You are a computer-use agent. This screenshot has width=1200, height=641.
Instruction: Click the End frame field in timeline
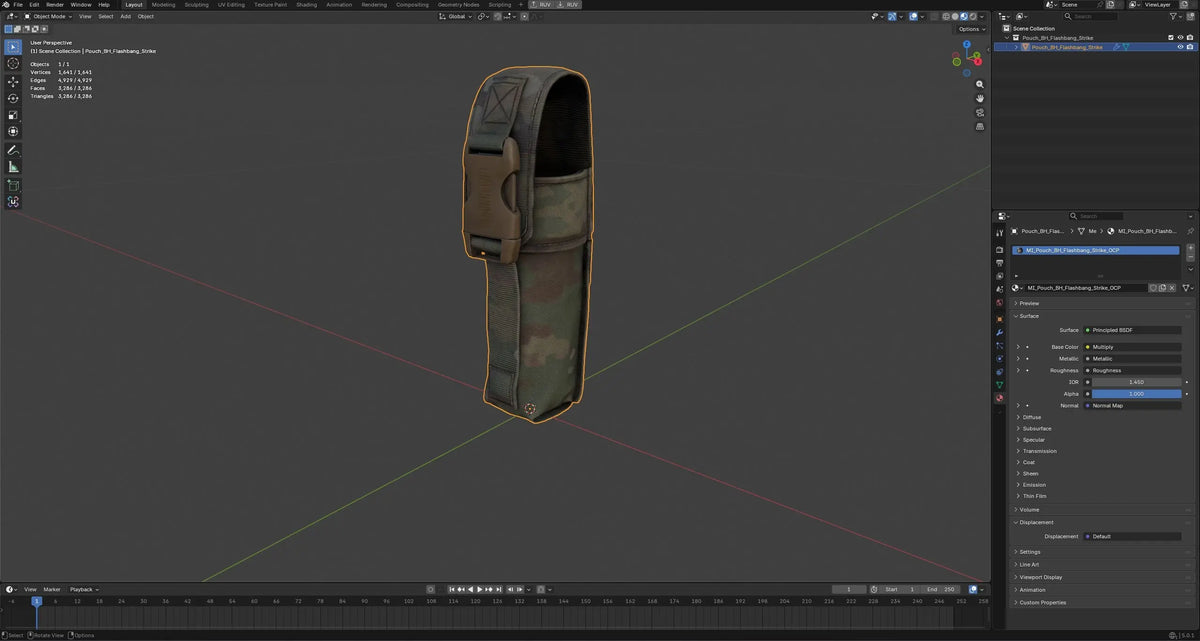click(941, 589)
